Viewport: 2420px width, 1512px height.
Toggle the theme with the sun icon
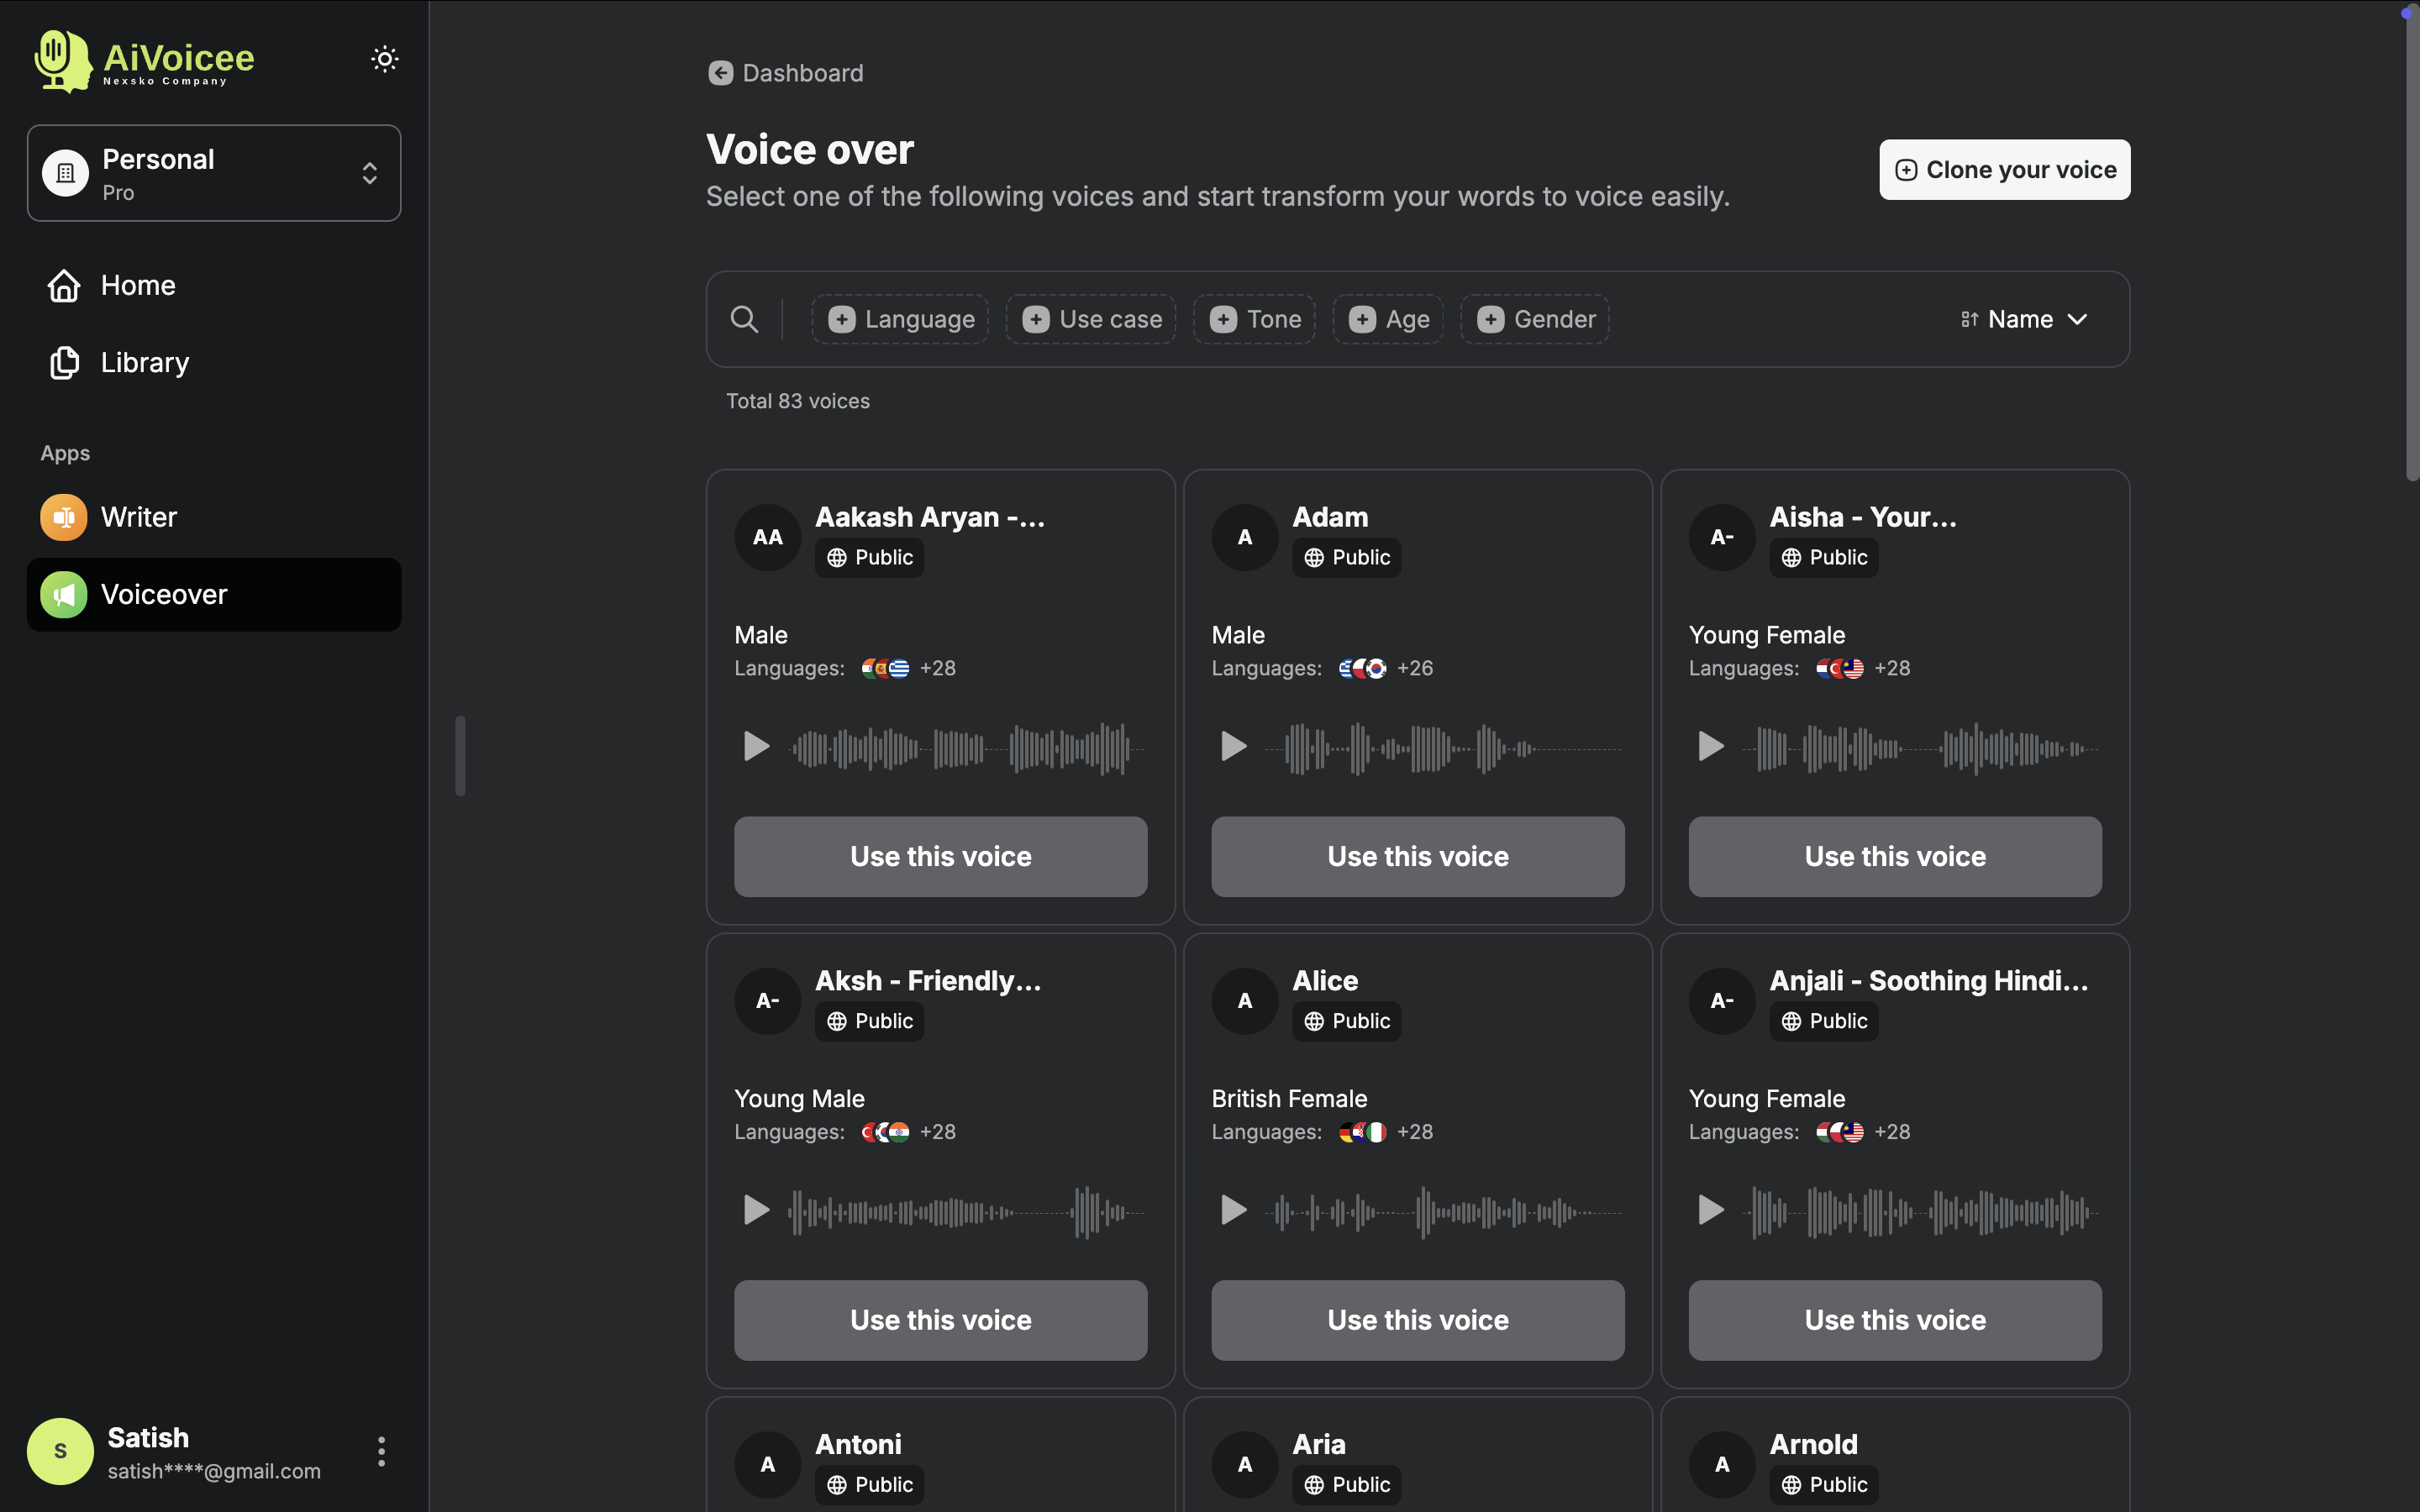coord(385,59)
